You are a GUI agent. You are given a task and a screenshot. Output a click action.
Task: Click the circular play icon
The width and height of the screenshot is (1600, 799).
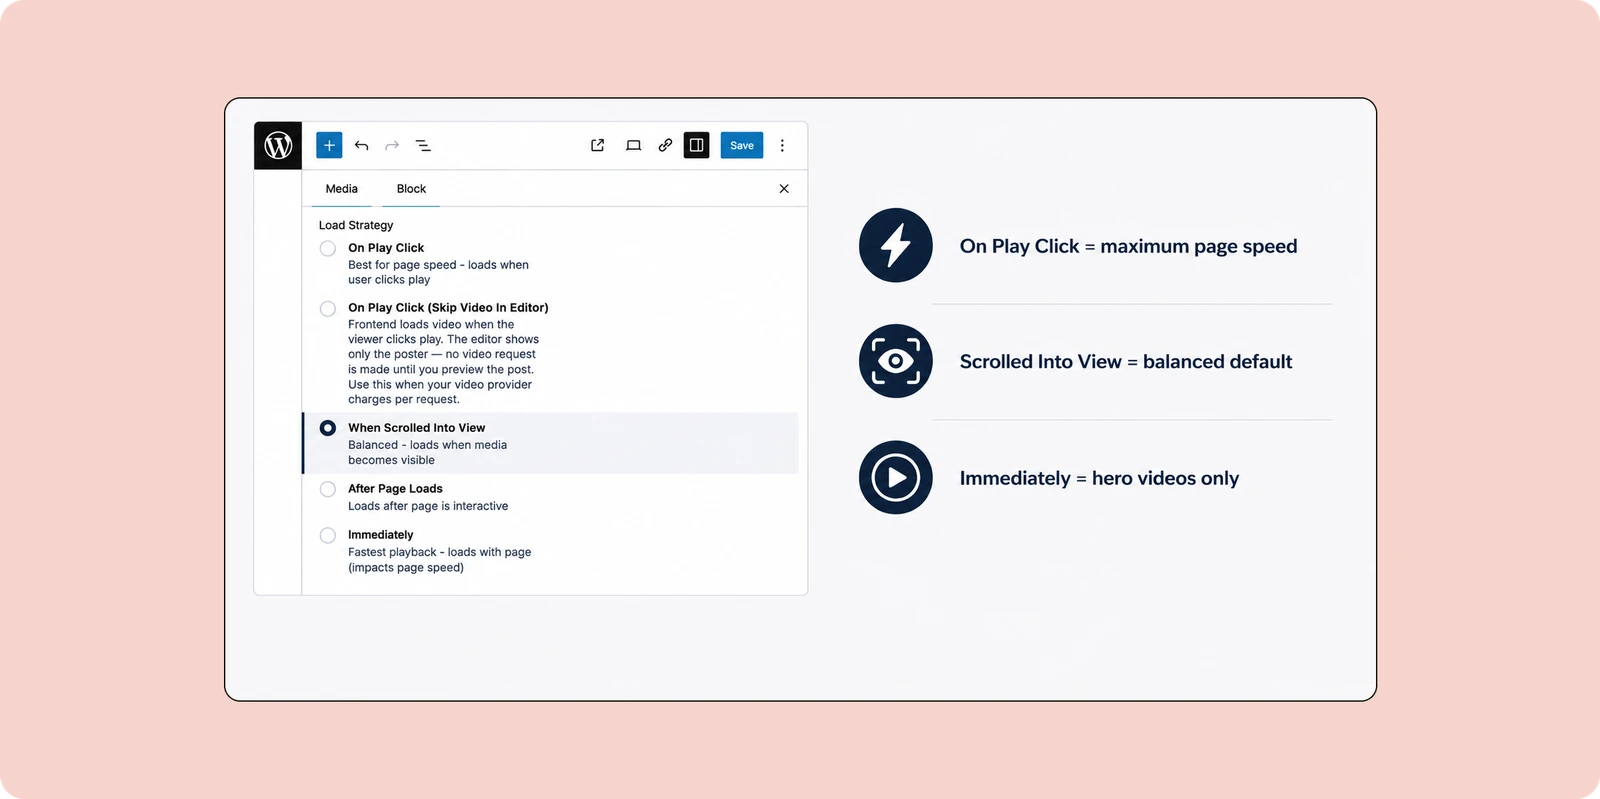coord(896,477)
